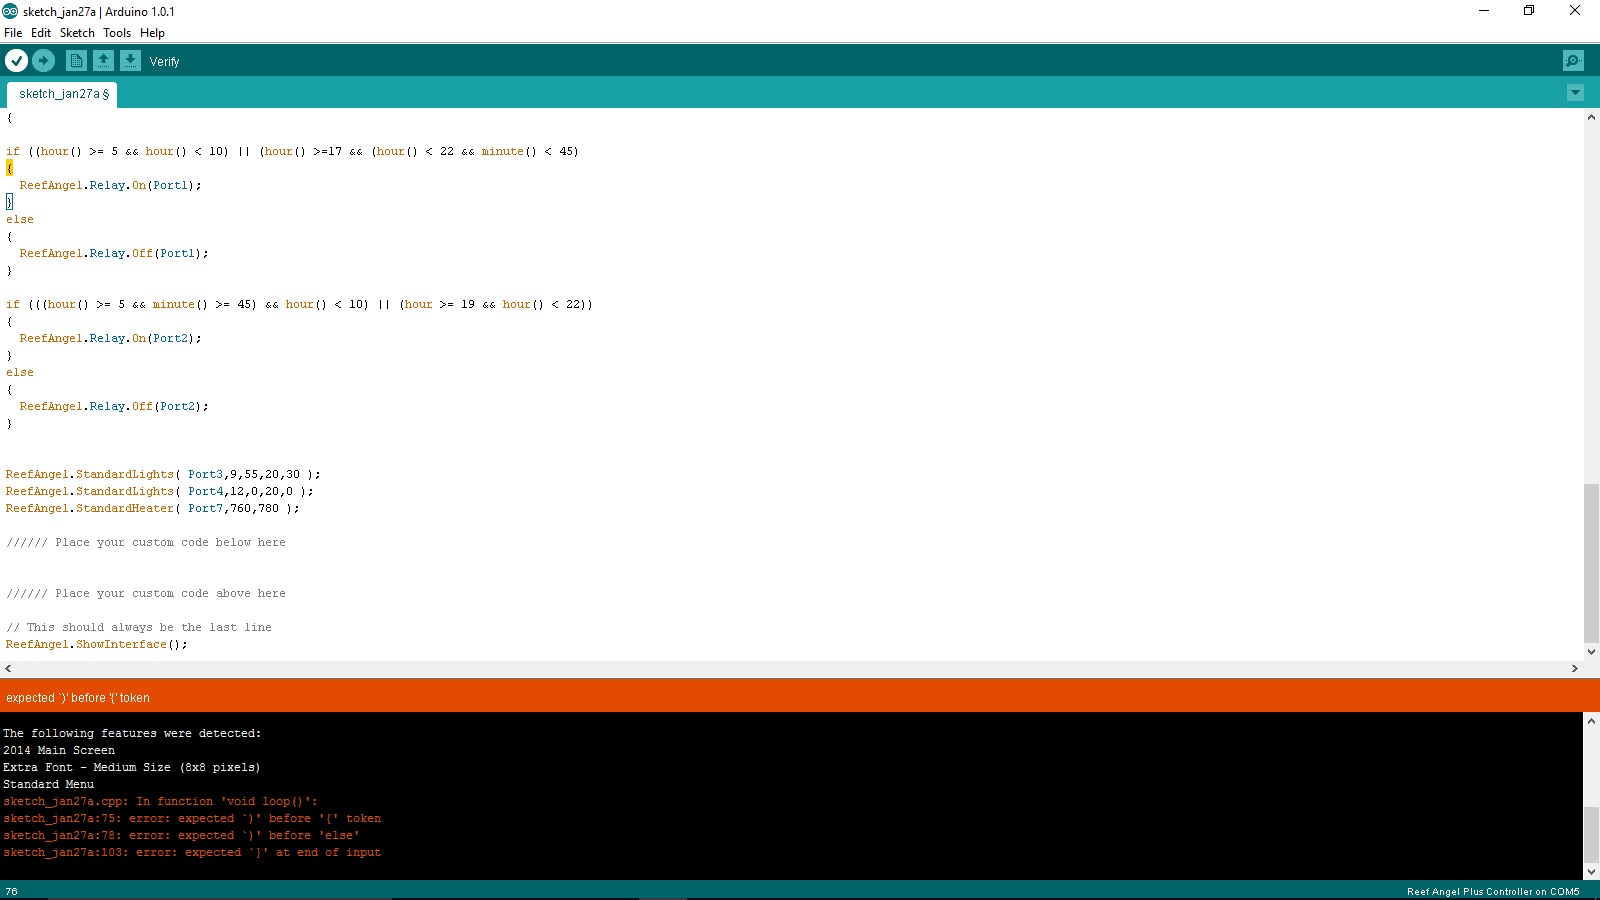
Task: Select the sketch_jan27a tab
Action: pos(63,94)
